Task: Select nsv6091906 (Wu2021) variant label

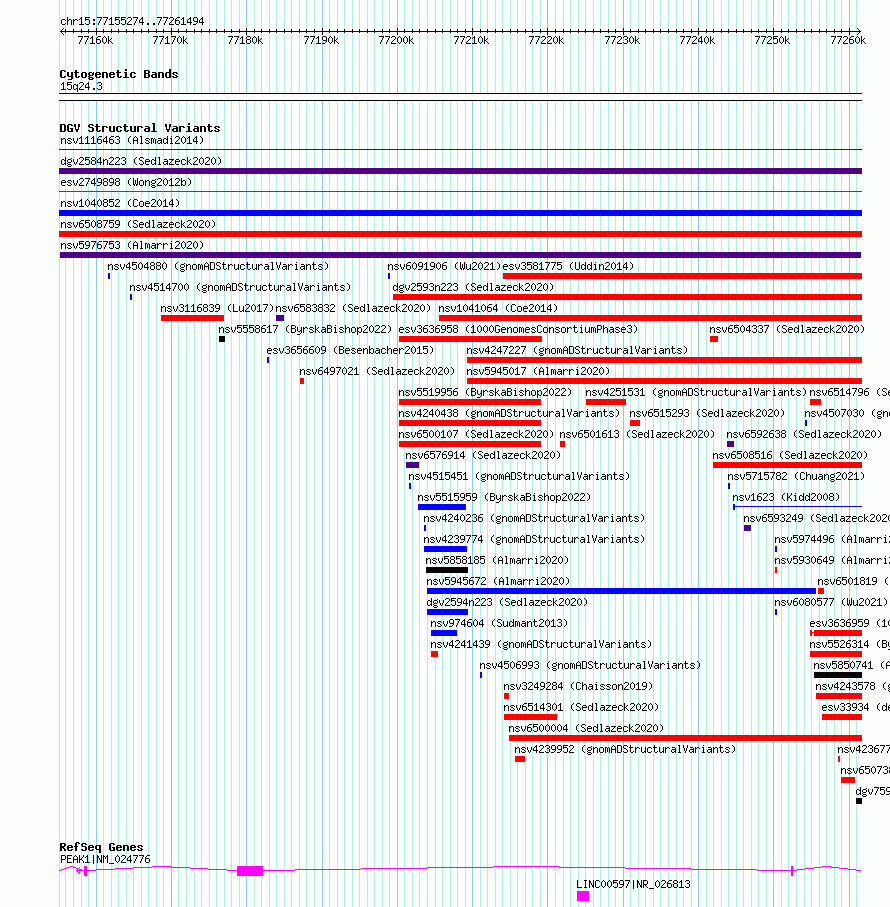Action: pos(444,266)
